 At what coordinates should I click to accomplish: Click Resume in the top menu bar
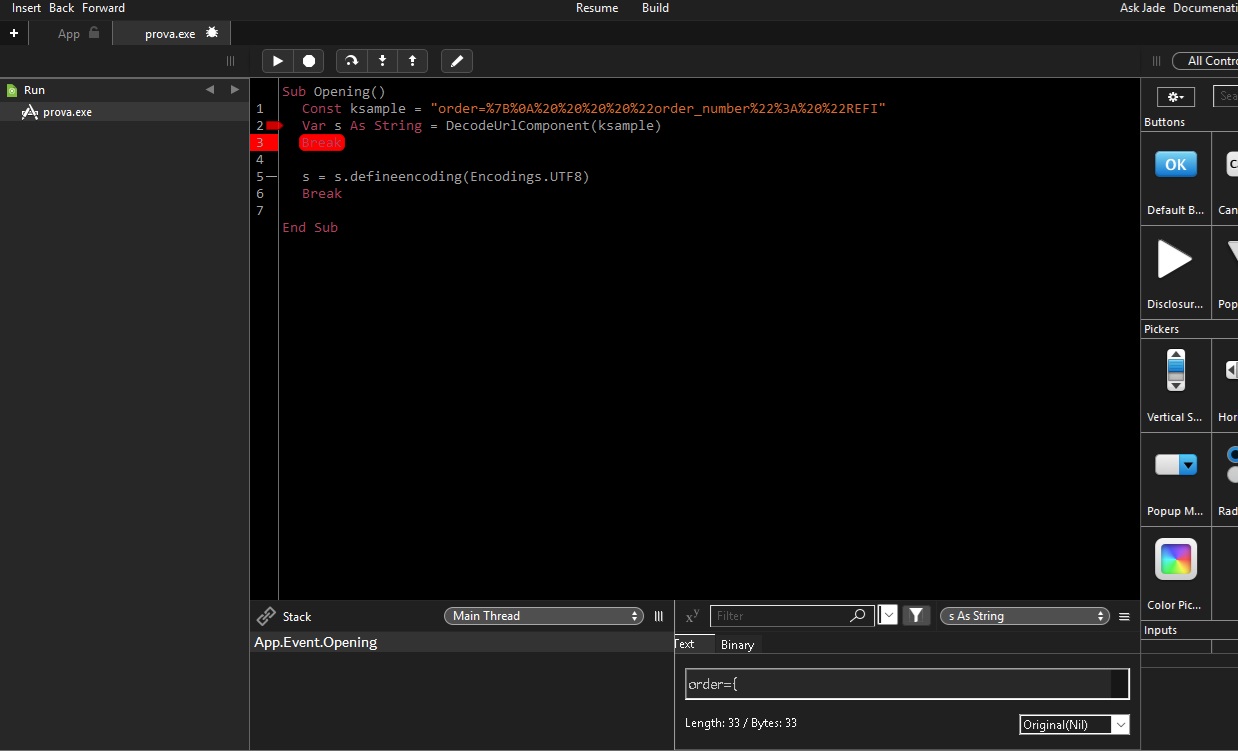597,8
